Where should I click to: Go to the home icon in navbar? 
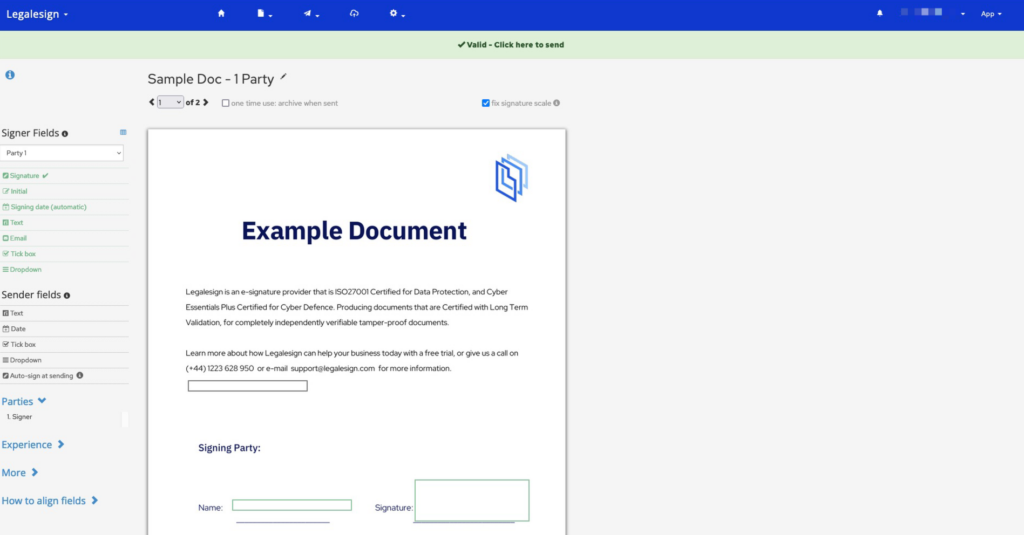coord(221,13)
